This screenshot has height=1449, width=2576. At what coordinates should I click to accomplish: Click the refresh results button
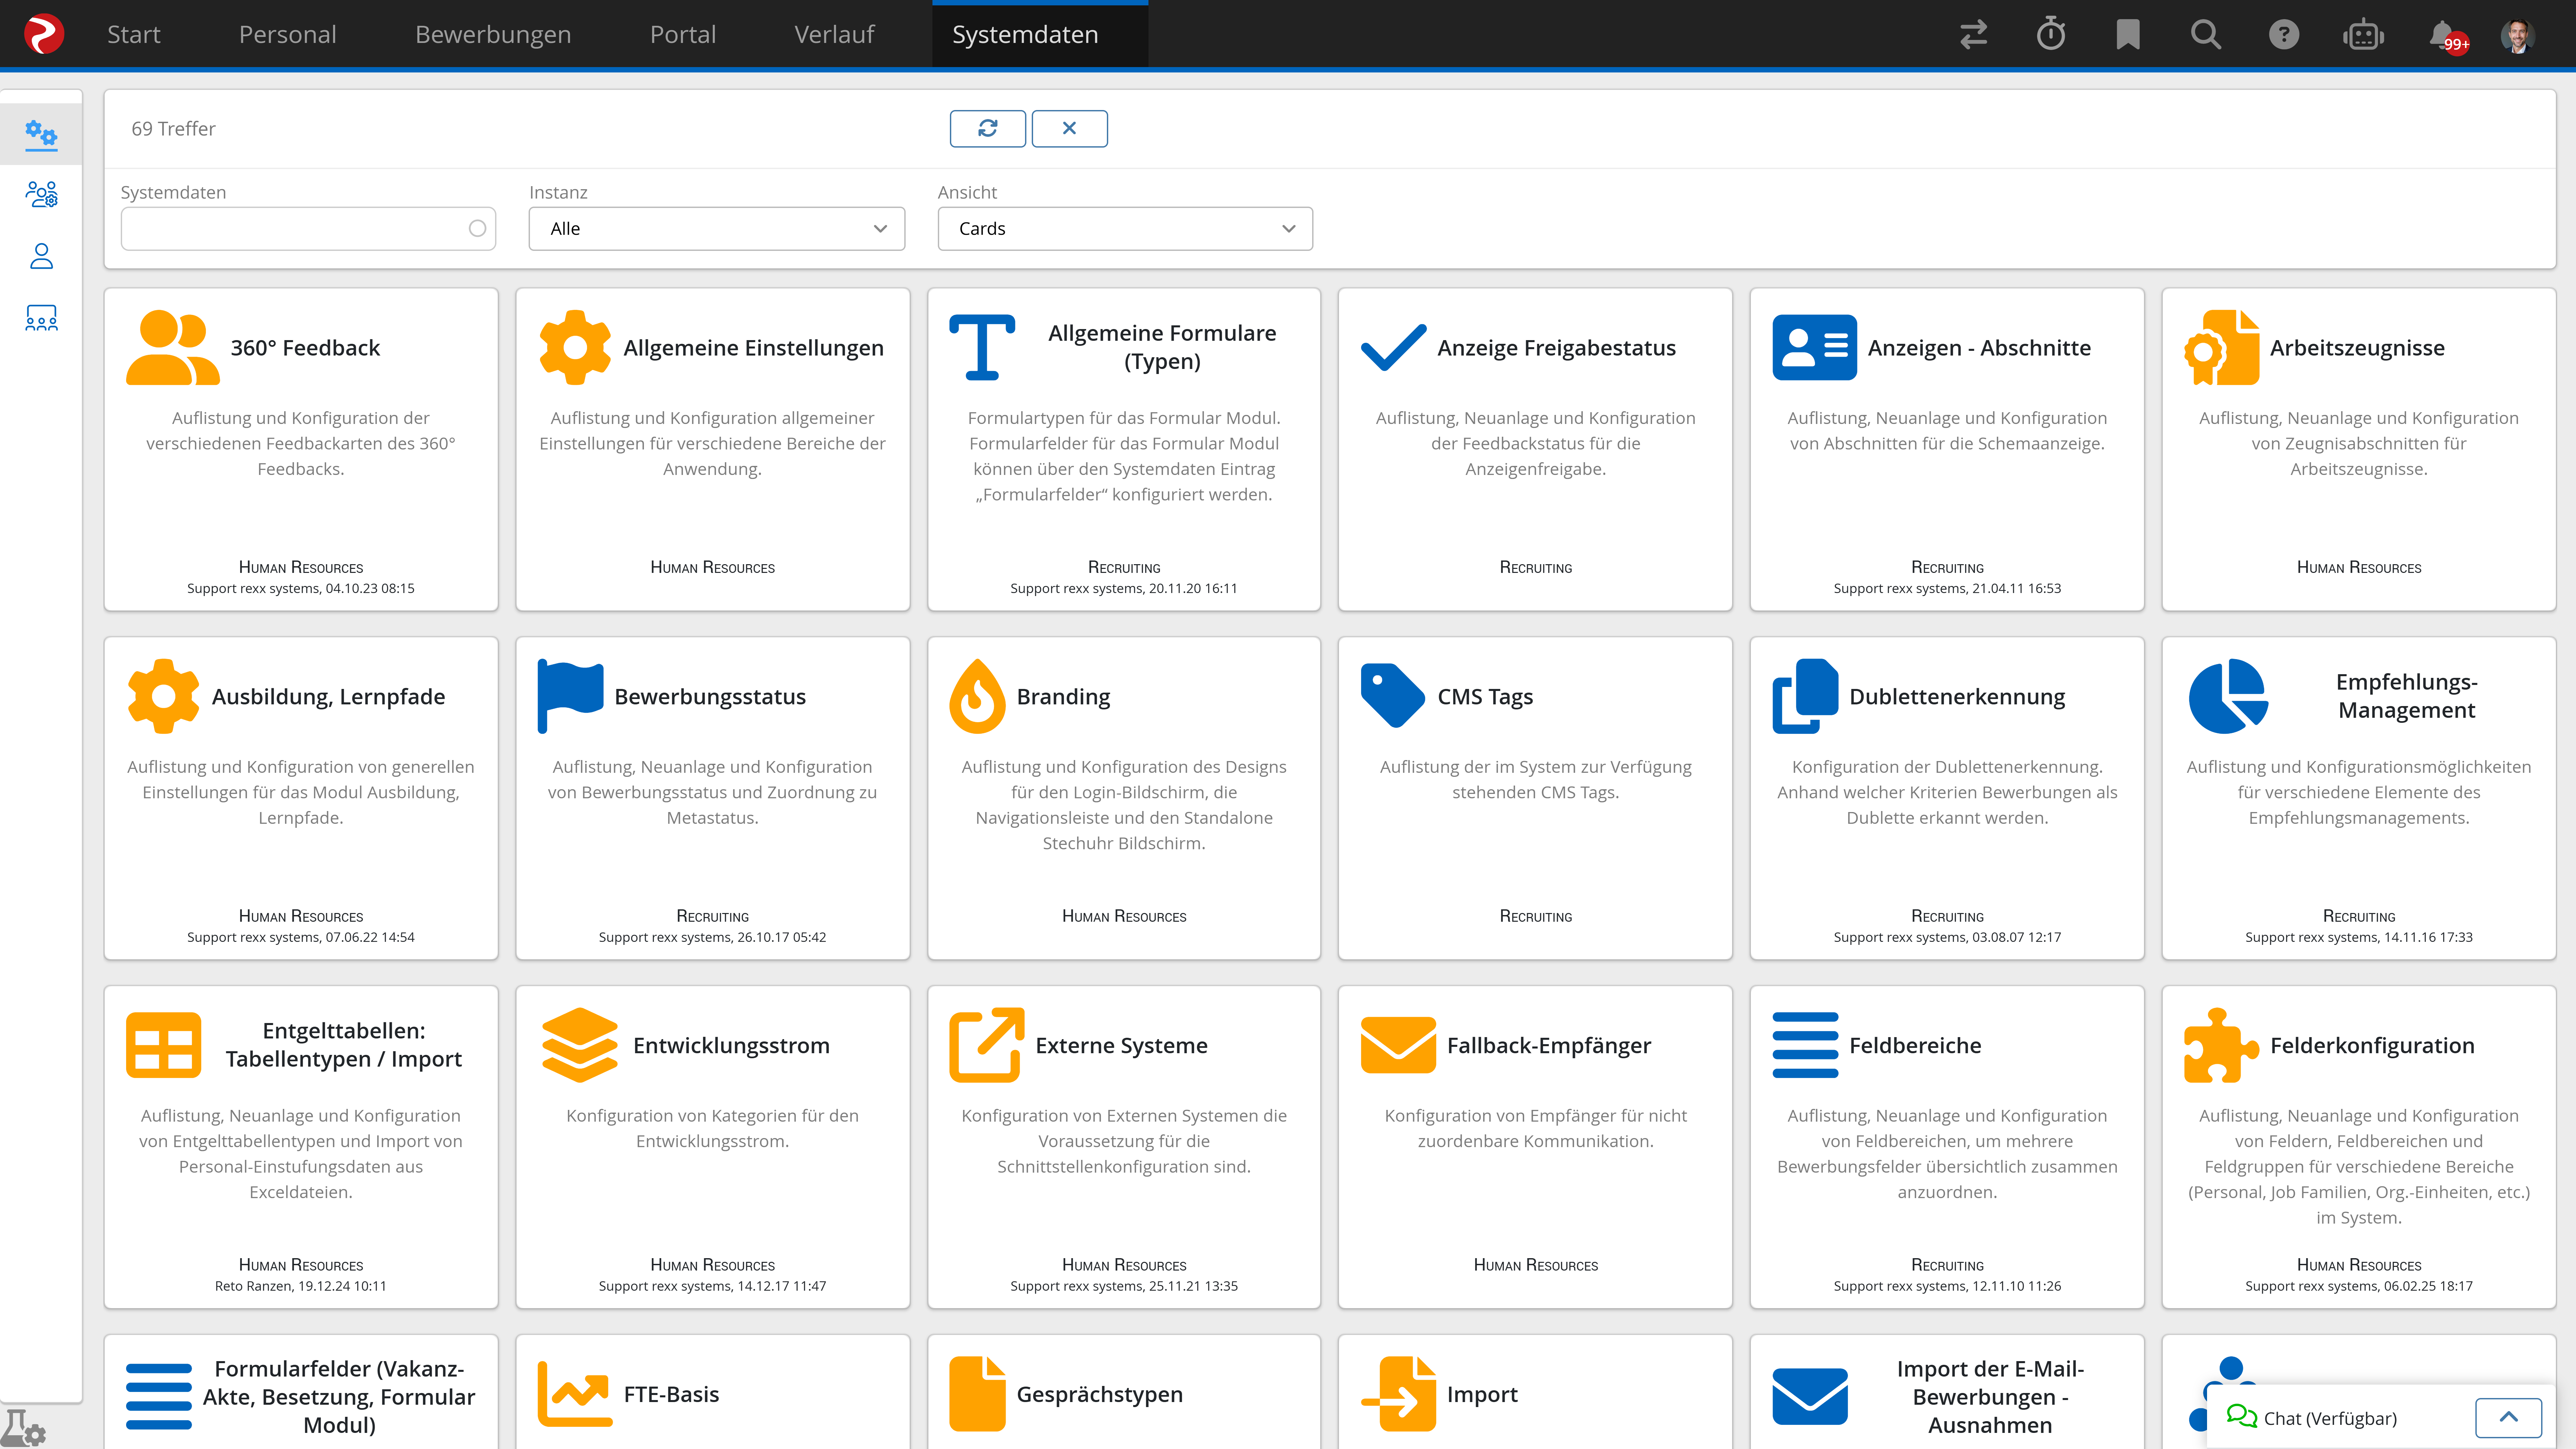(x=987, y=128)
